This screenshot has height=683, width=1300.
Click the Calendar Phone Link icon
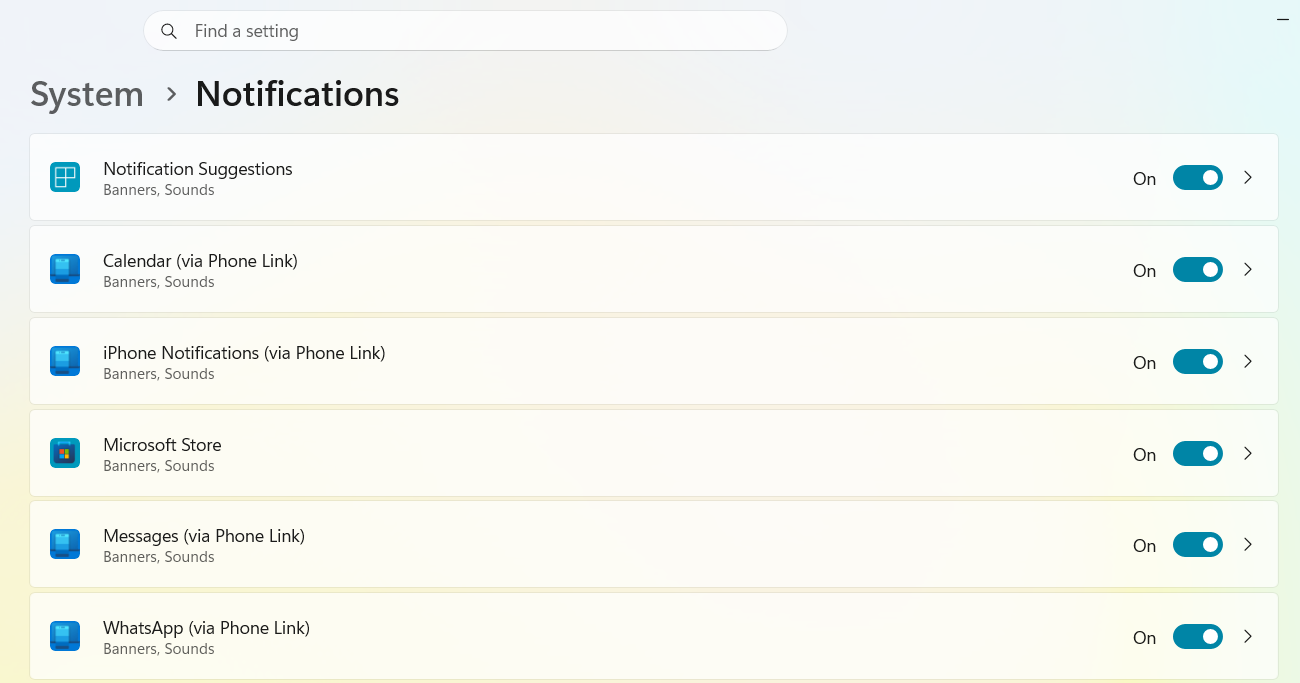pyautogui.click(x=65, y=269)
